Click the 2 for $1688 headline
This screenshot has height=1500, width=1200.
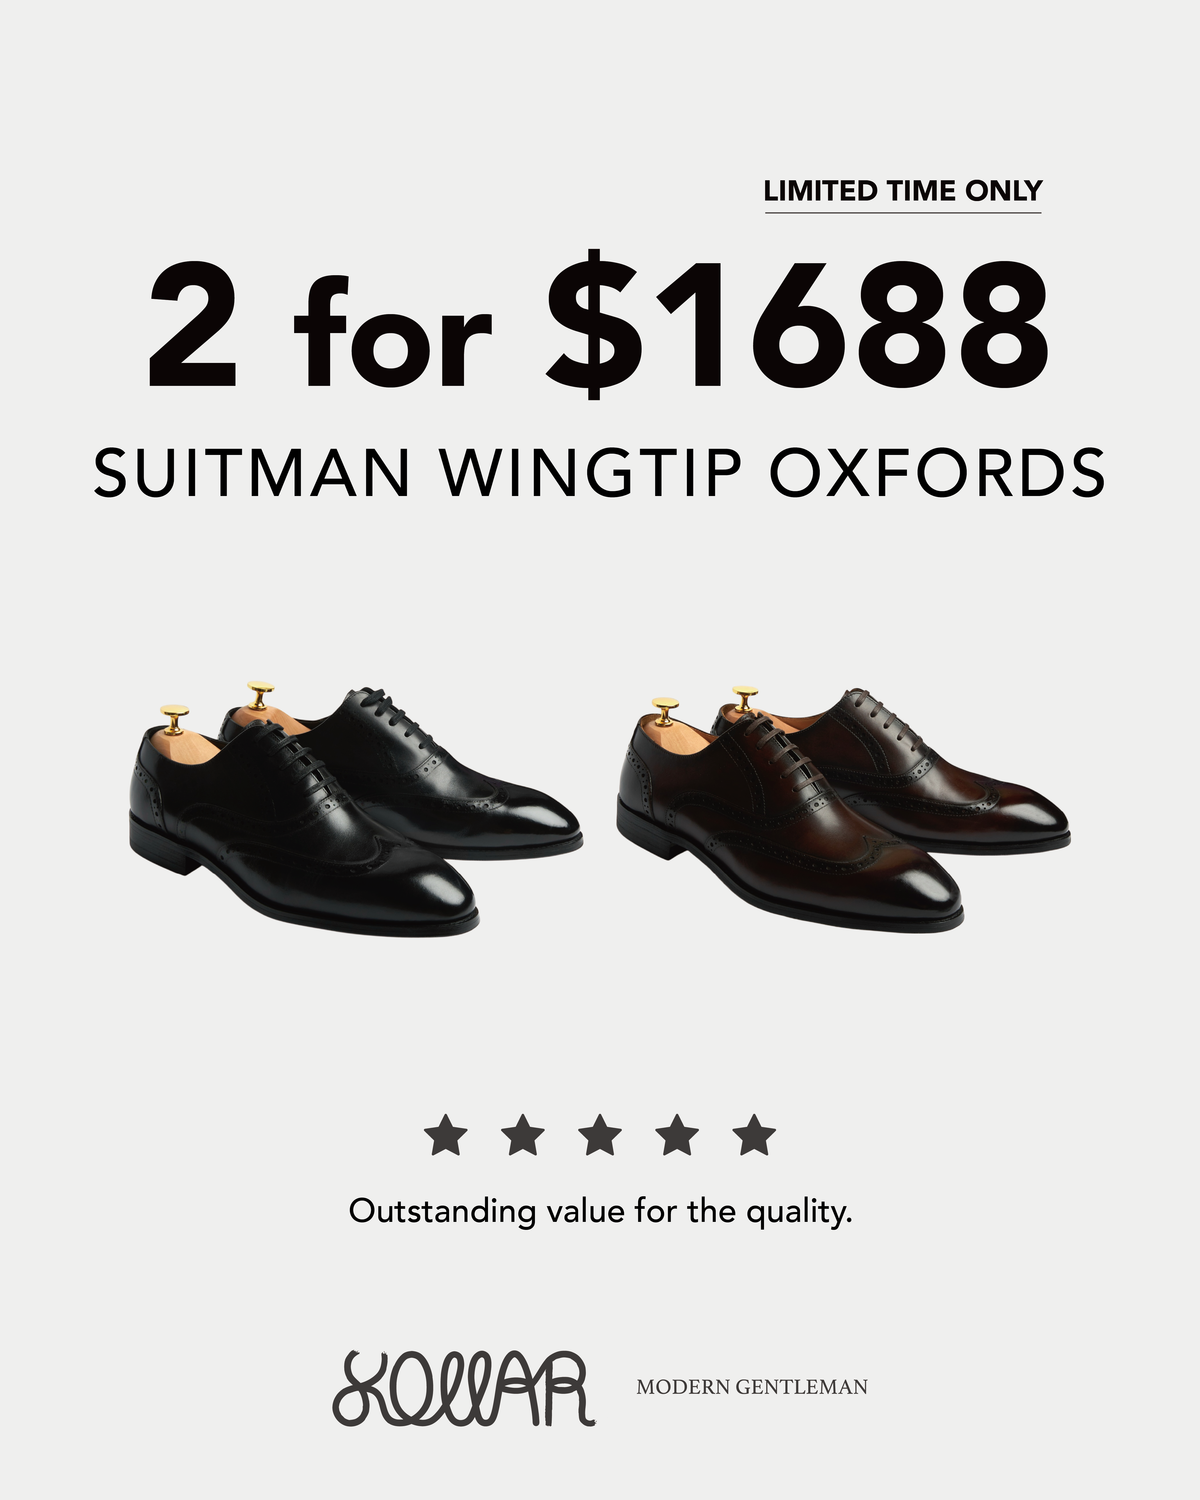[598, 325]
